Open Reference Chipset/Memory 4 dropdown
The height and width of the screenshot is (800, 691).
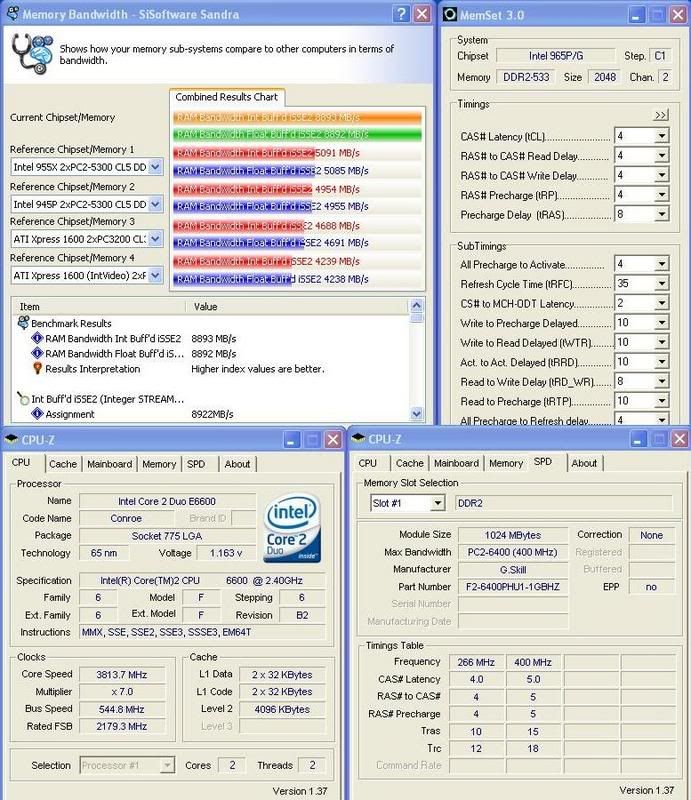tap(156, 275)
